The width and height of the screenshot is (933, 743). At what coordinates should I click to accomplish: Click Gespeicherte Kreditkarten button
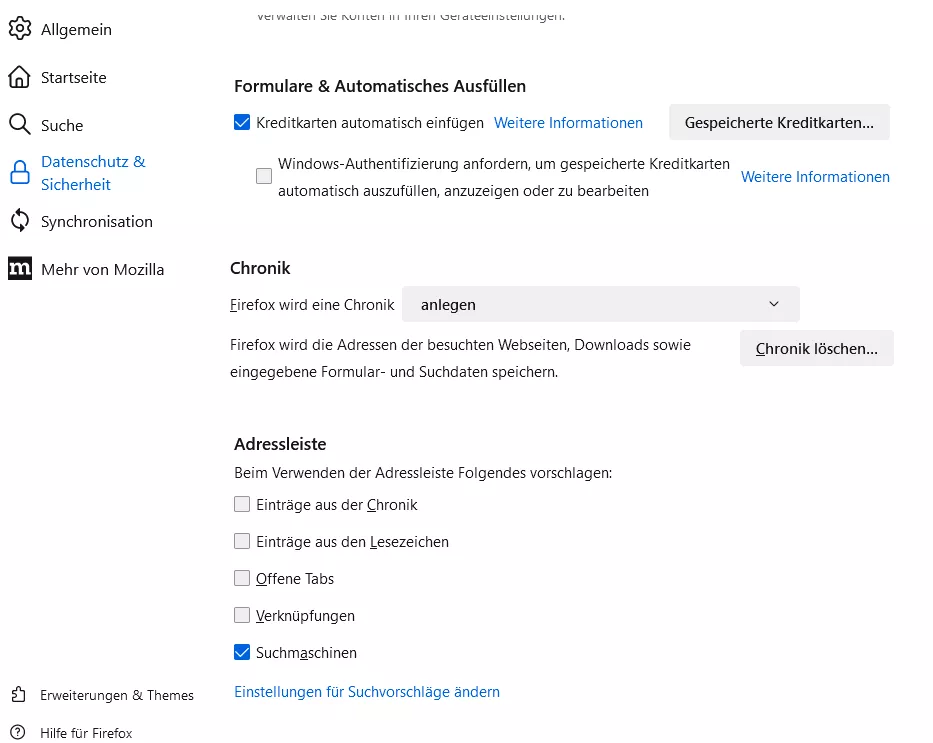pos(779,123)
